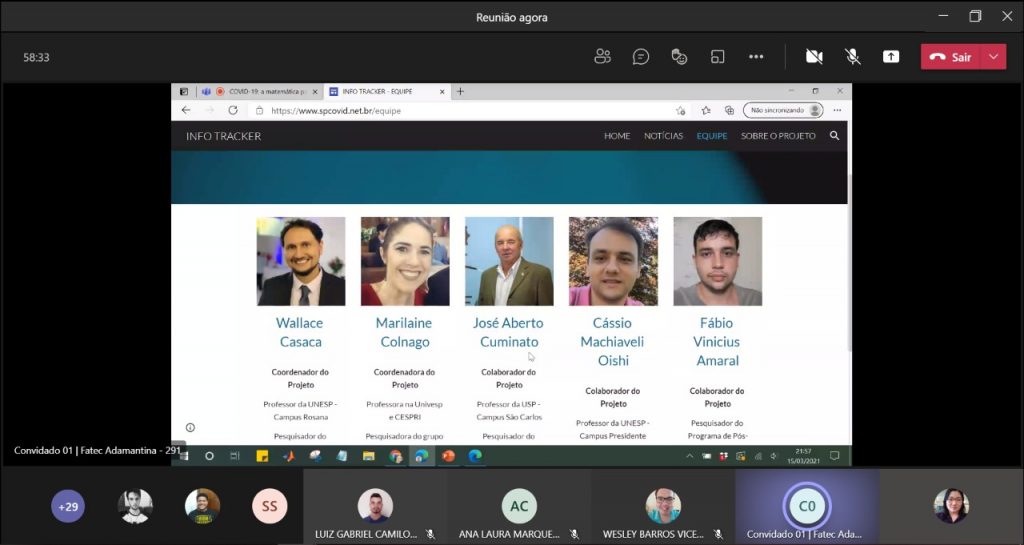Open Edge vertical tabs button

(184, 91)
